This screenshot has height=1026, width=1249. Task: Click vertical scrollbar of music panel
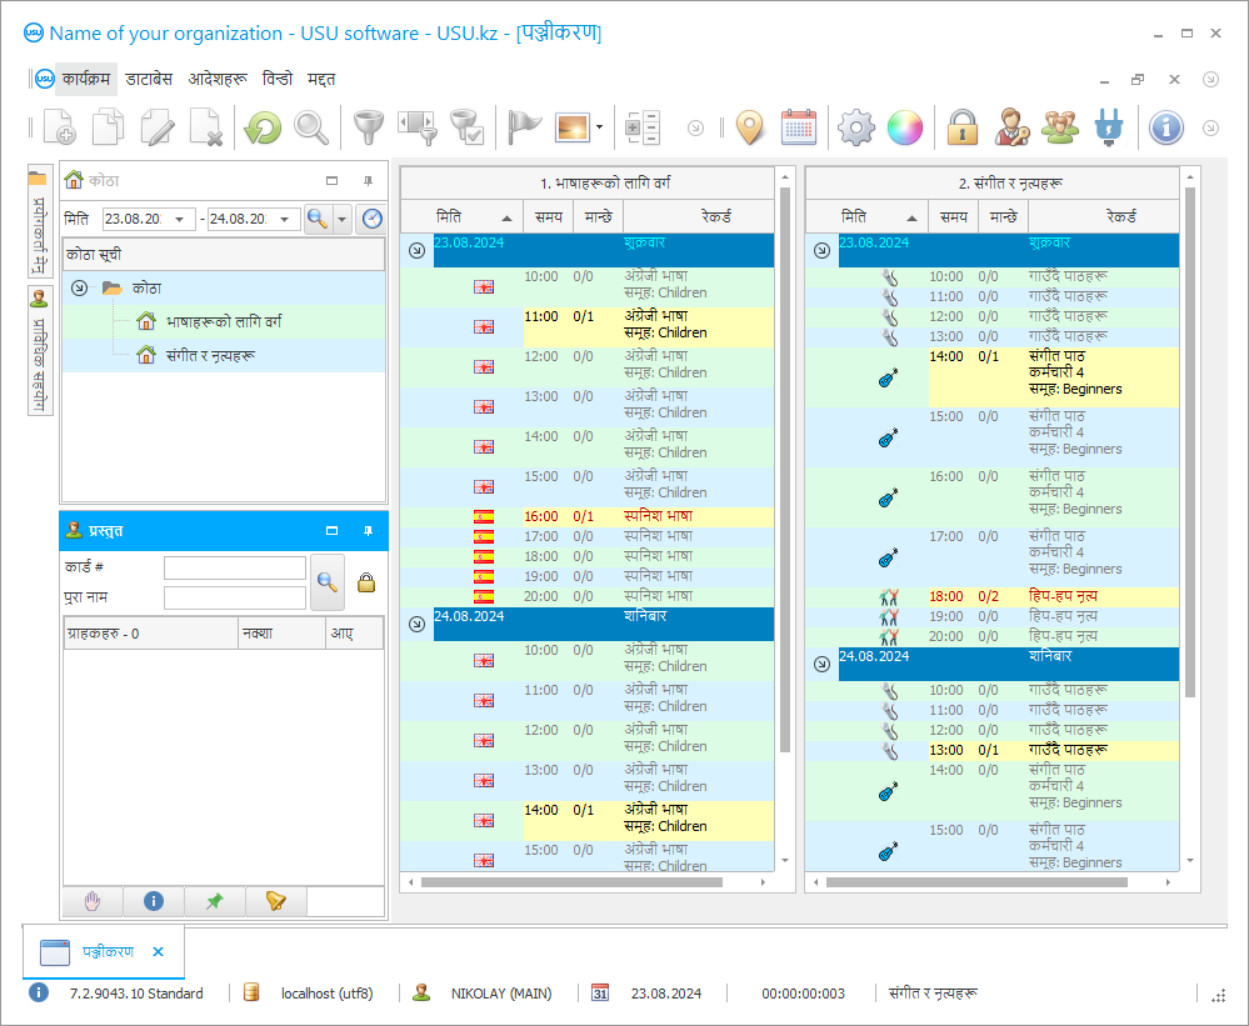coord(1190,440)
